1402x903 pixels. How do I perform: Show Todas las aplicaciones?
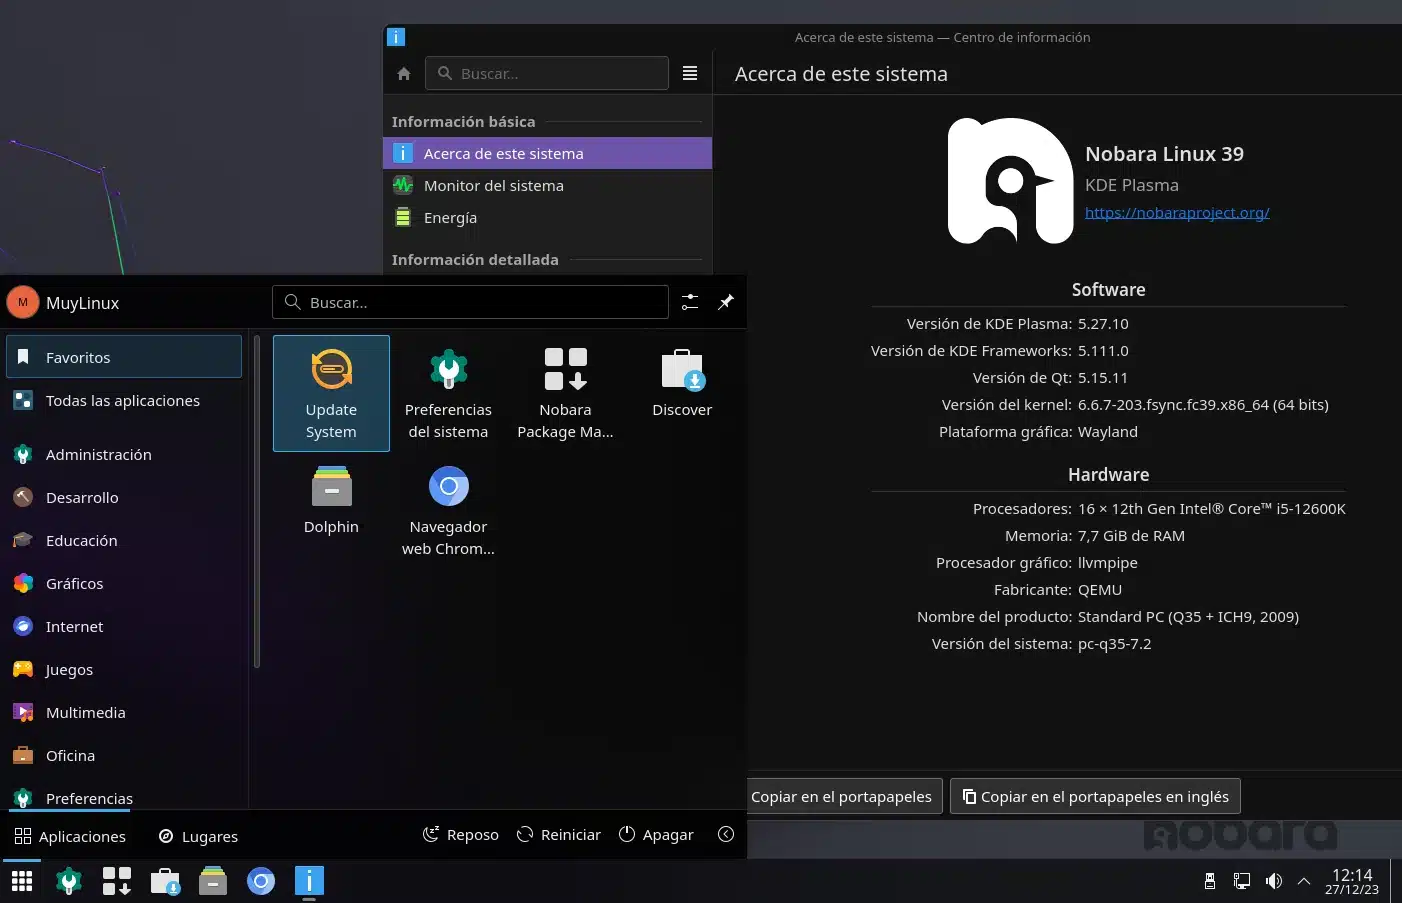point(124,400)
